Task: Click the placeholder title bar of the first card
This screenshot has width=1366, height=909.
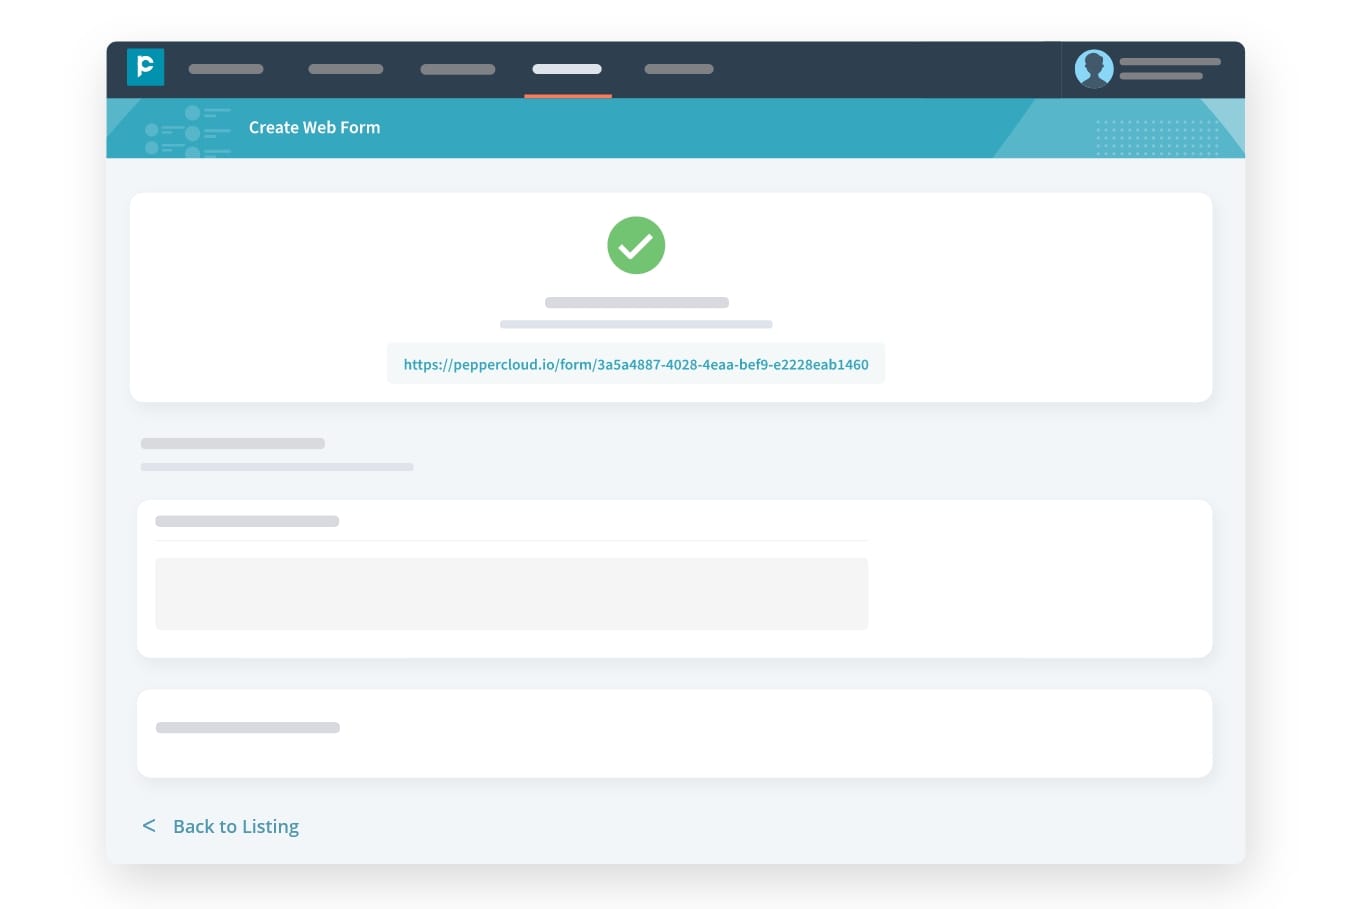Action: coord(246,521)
